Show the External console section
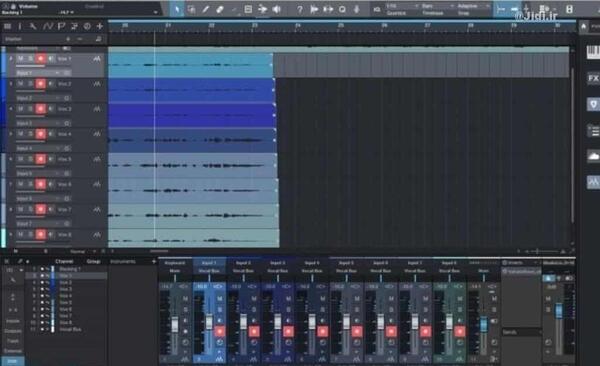600x366 pixels. pos(13,351)
